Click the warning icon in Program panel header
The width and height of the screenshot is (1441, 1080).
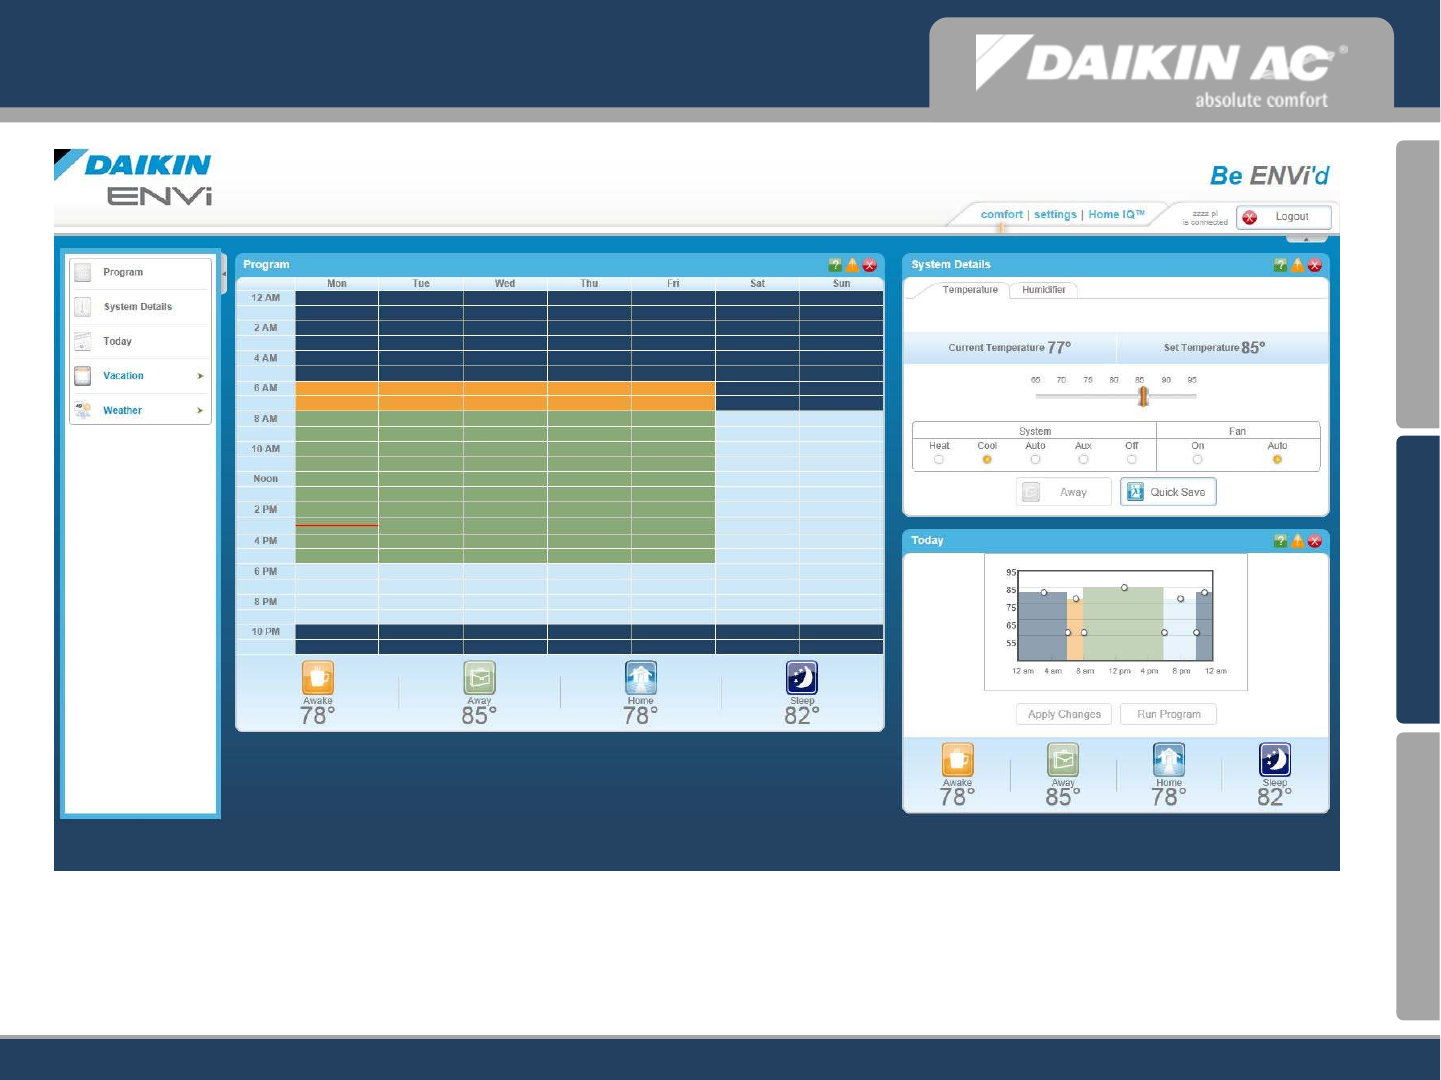click(852, 265)
